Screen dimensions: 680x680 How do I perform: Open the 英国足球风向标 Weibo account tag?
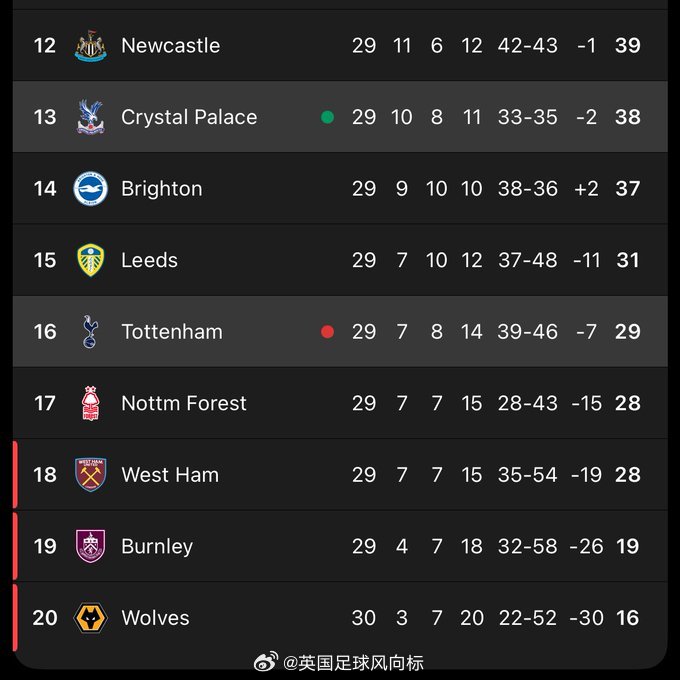pos(353,662)
